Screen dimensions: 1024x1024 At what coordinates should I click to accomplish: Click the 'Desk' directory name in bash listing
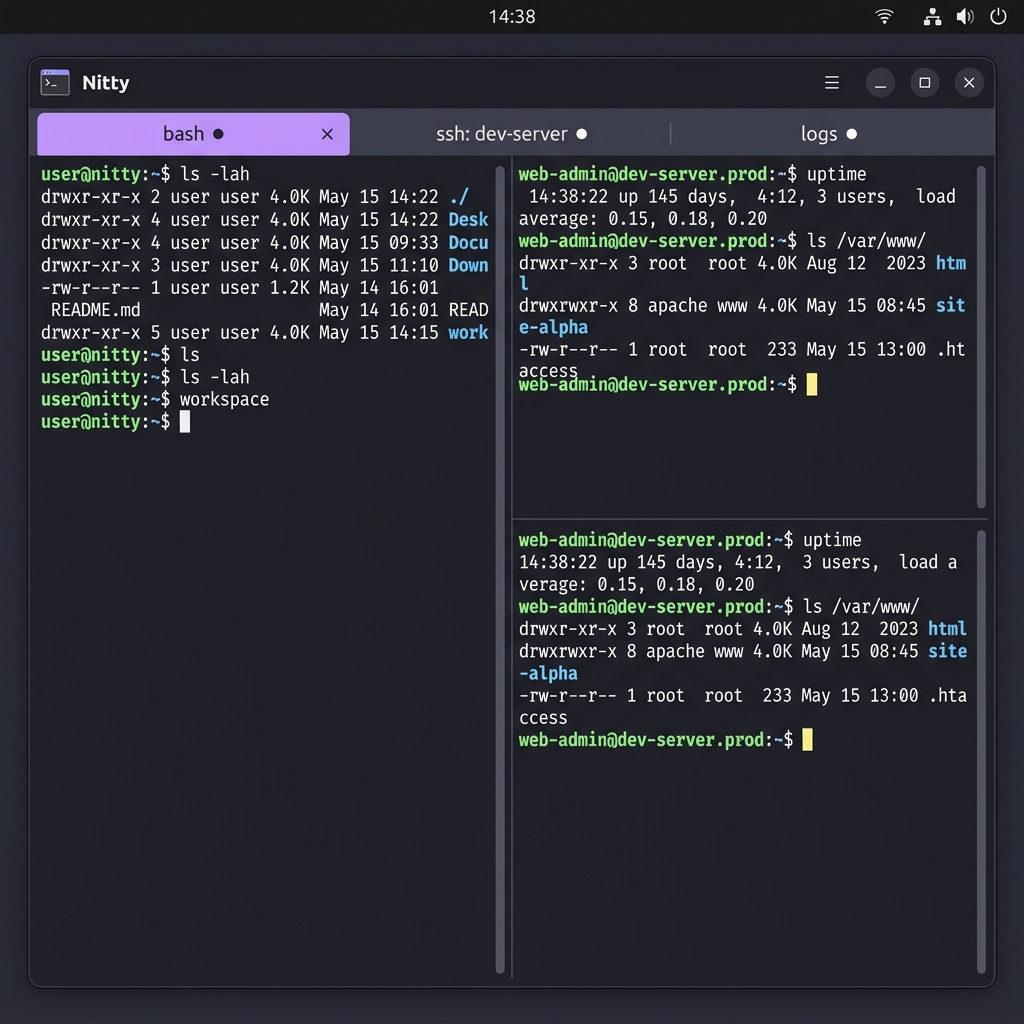(x=468, y=219)
